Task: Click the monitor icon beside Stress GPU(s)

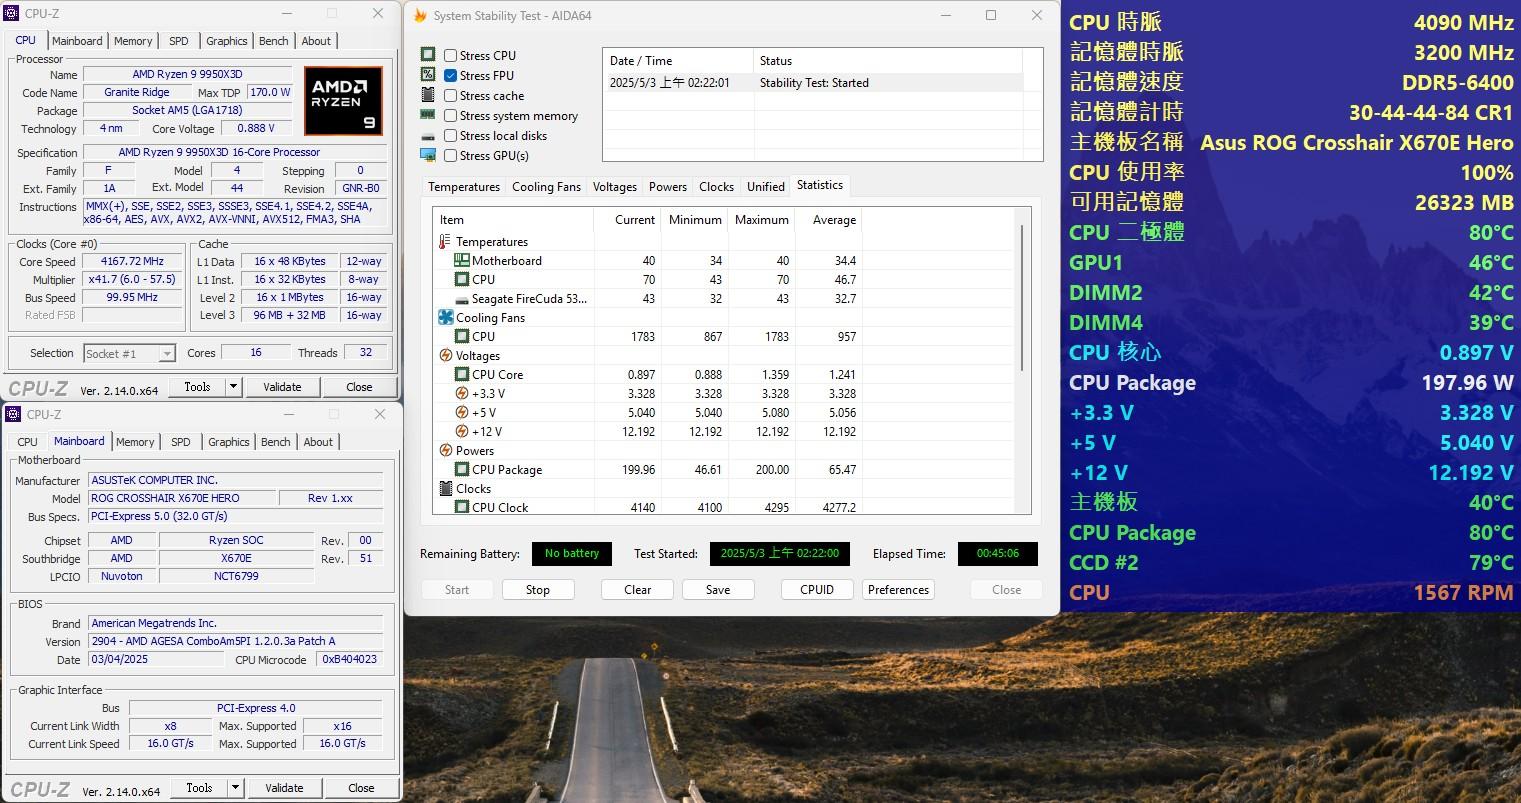Action: pos(428,156)
